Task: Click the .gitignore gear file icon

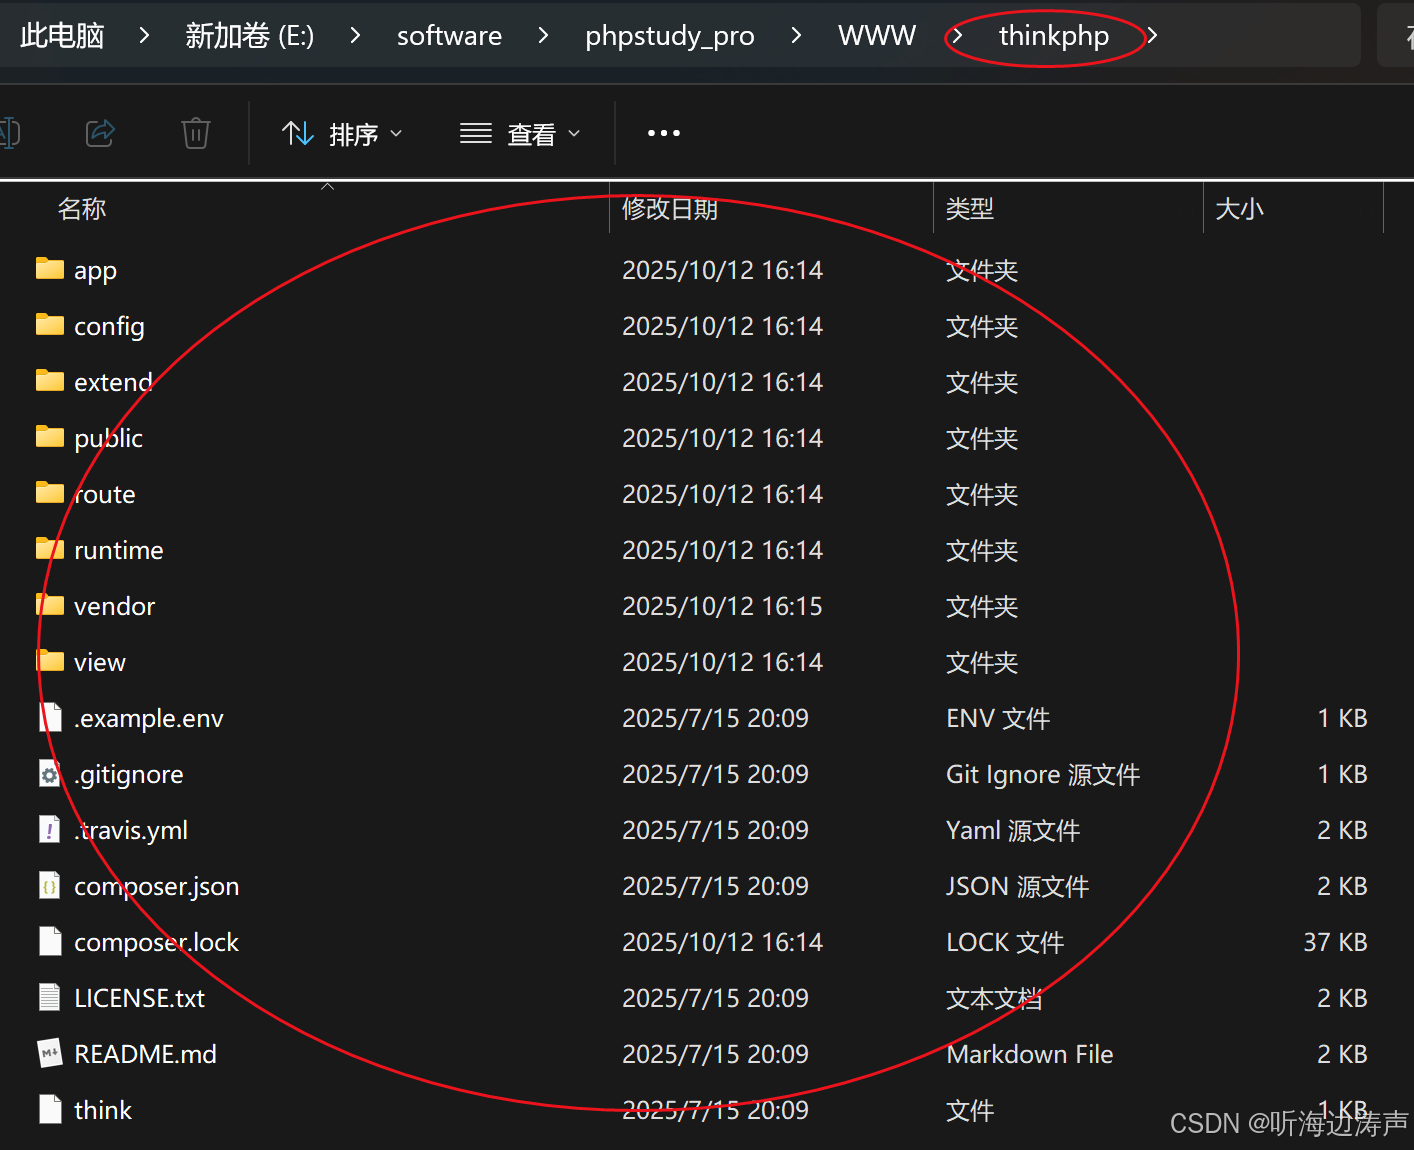Action: click(x=50, y=773)
